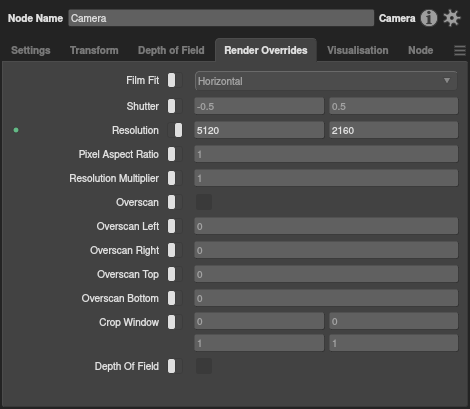The image size is (470, 409).
Task: Enable the Crop Window override switch
Action: 175,322
